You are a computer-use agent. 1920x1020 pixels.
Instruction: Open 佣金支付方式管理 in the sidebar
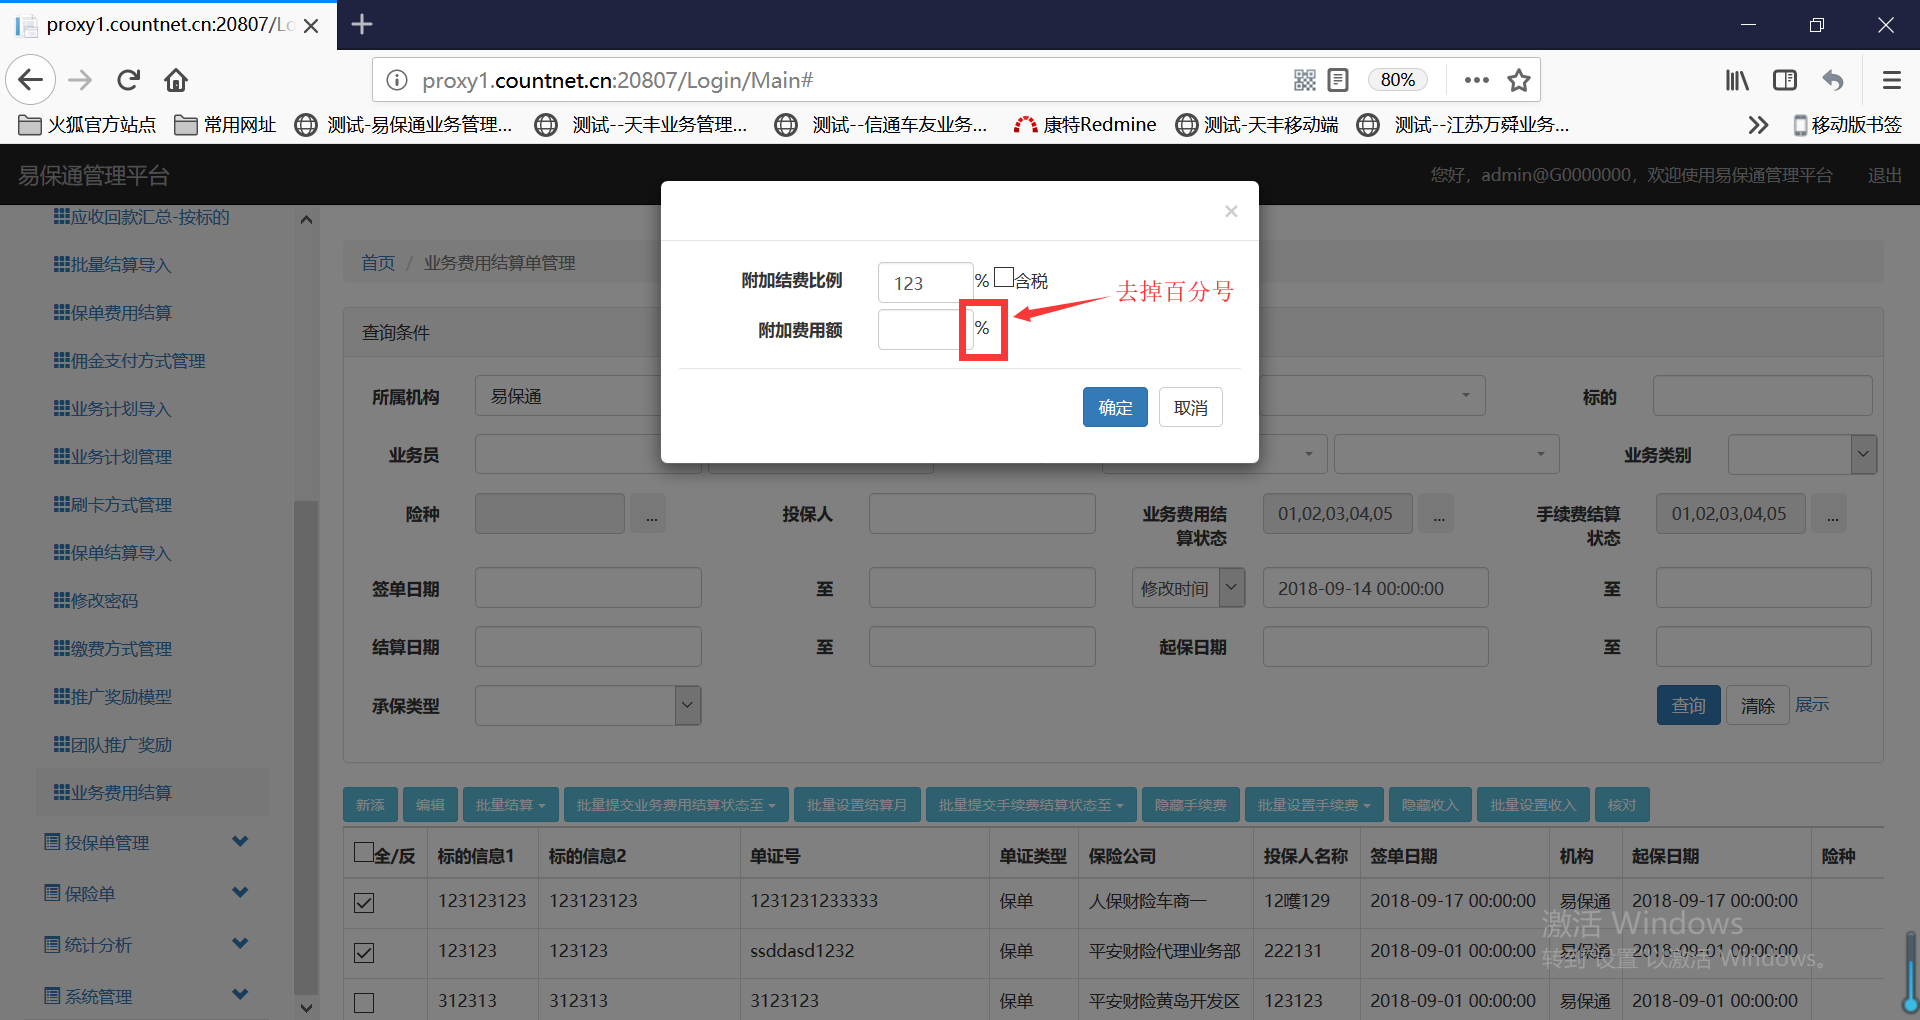tap(129, 361)
